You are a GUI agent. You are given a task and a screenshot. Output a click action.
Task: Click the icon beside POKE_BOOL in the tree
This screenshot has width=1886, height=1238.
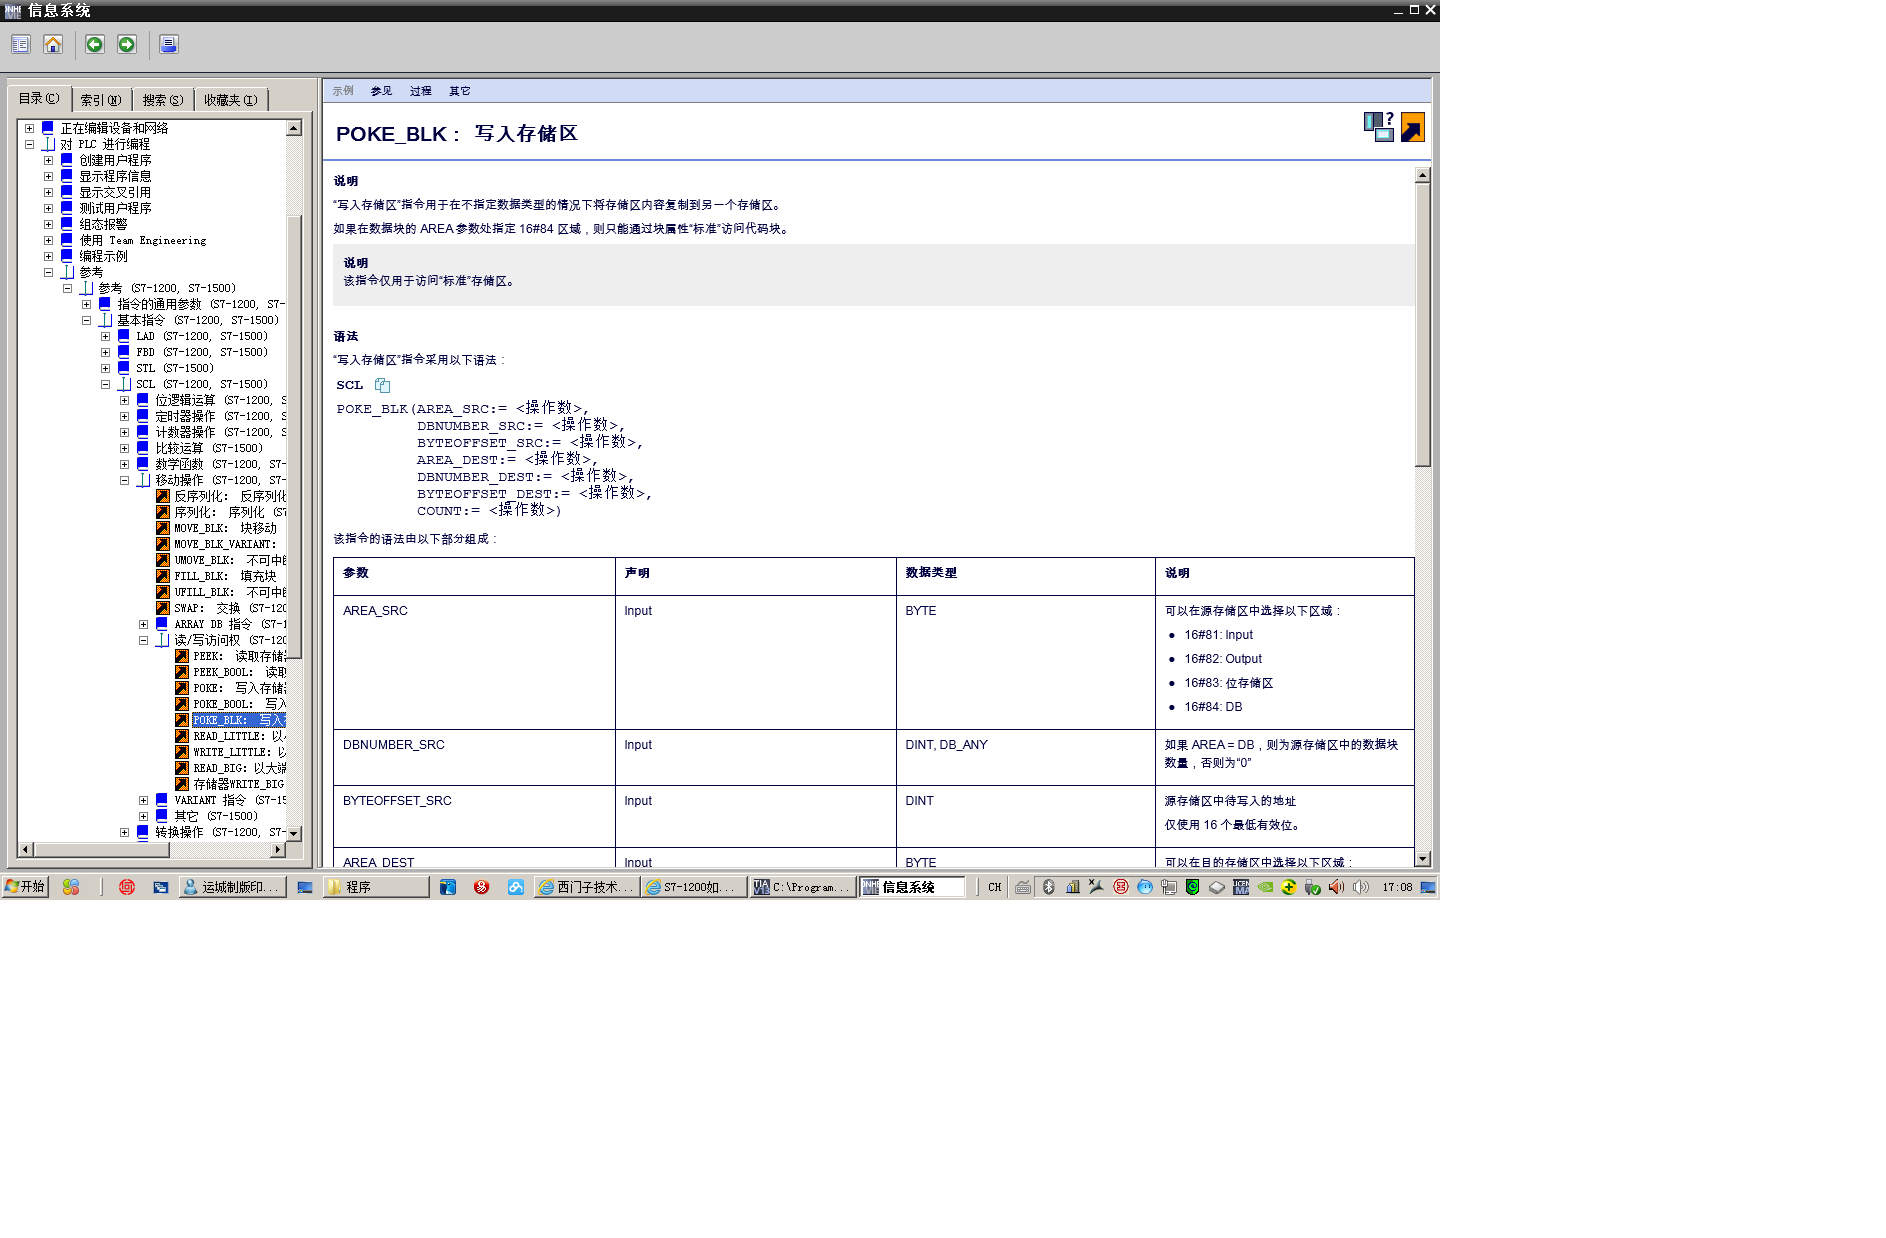click(x=182, y=704)
